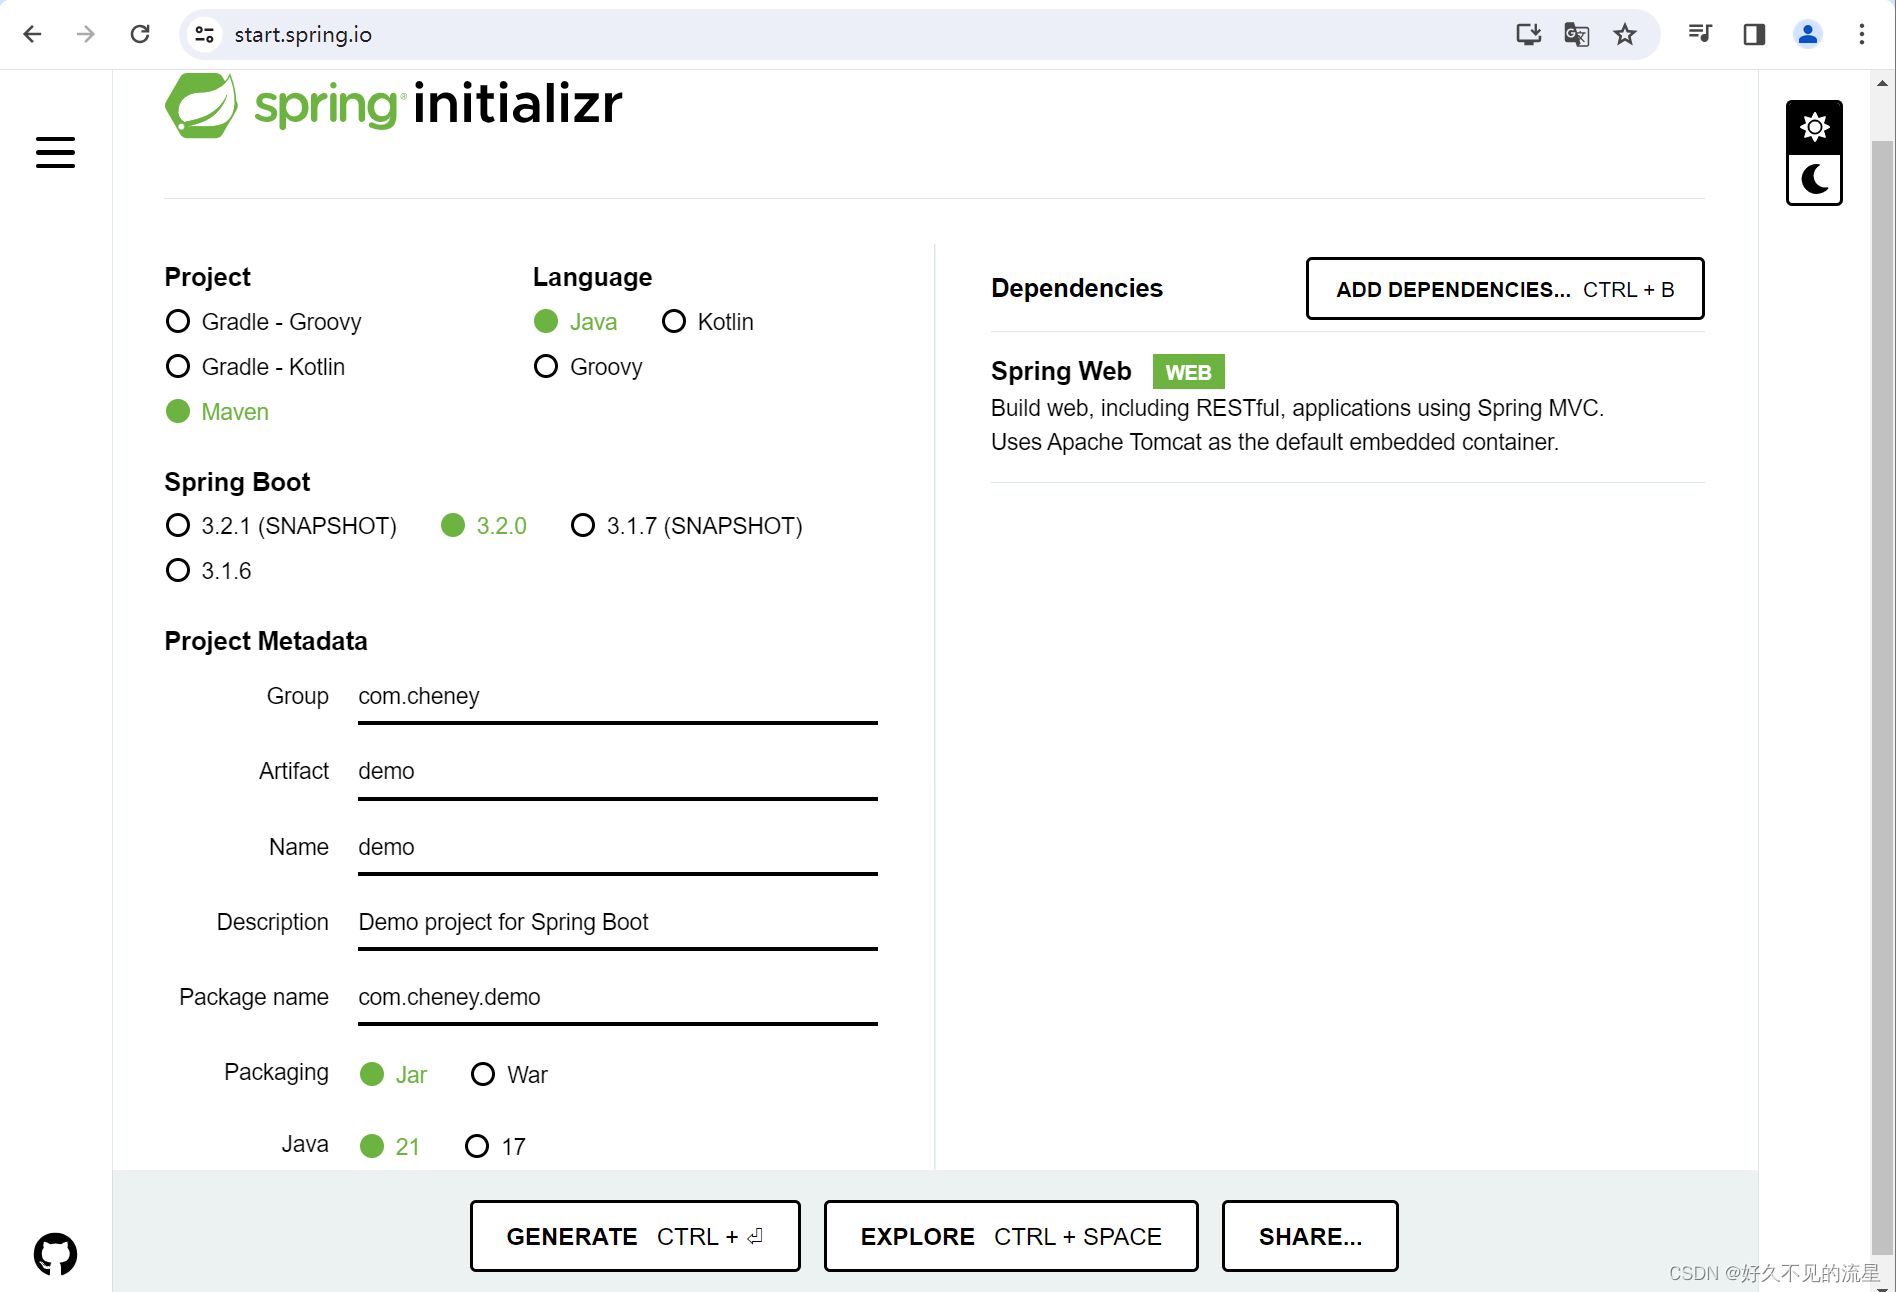Viewport: 1896px width, 1292px height.
Task: Click Add Dependencies button
Action: pos(1505,289)
